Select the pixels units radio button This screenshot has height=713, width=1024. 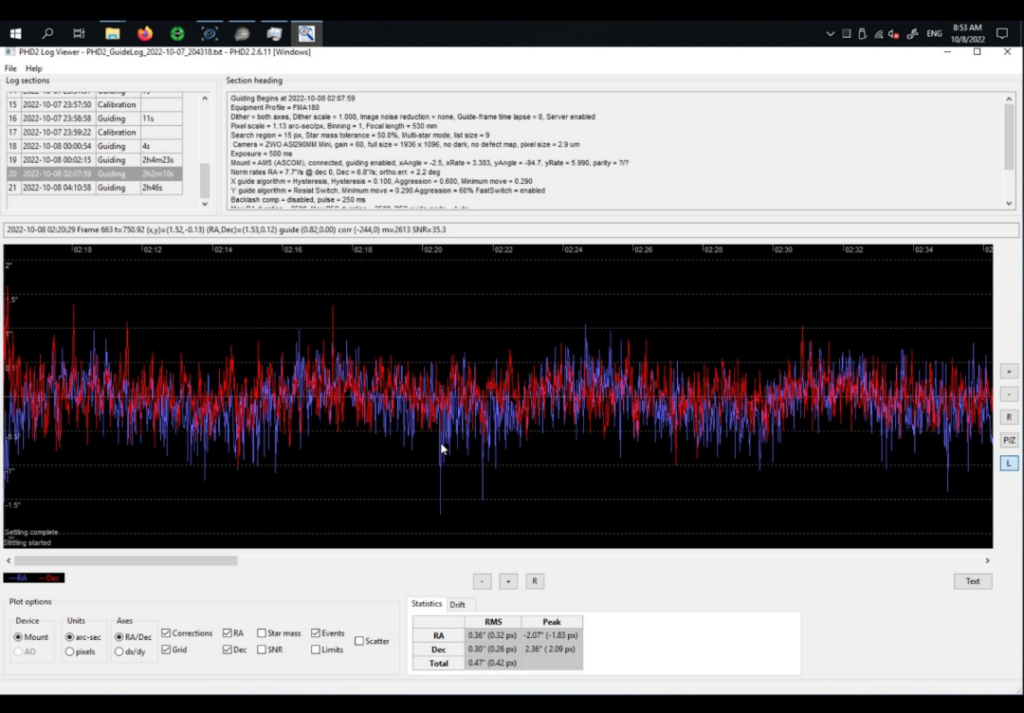(70, 651)
